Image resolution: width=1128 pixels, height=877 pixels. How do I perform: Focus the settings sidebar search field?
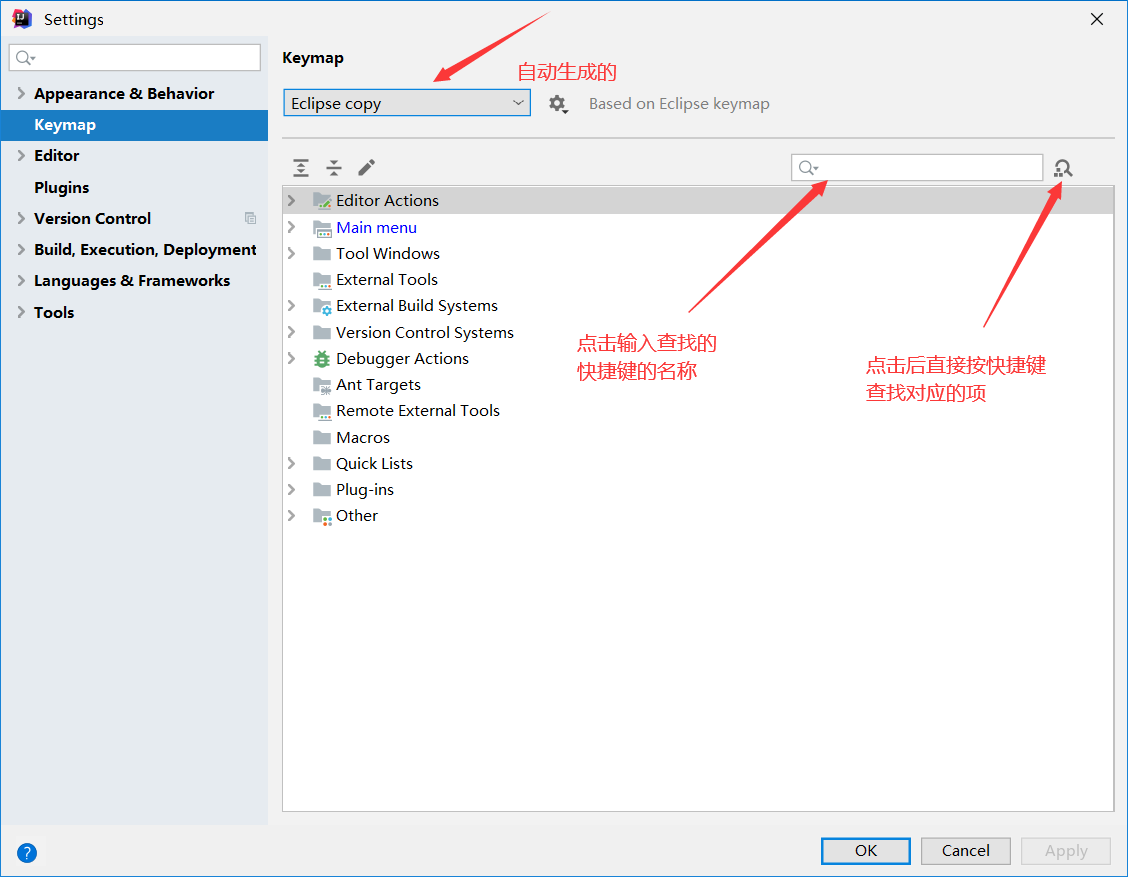click(x=135, y=58)
